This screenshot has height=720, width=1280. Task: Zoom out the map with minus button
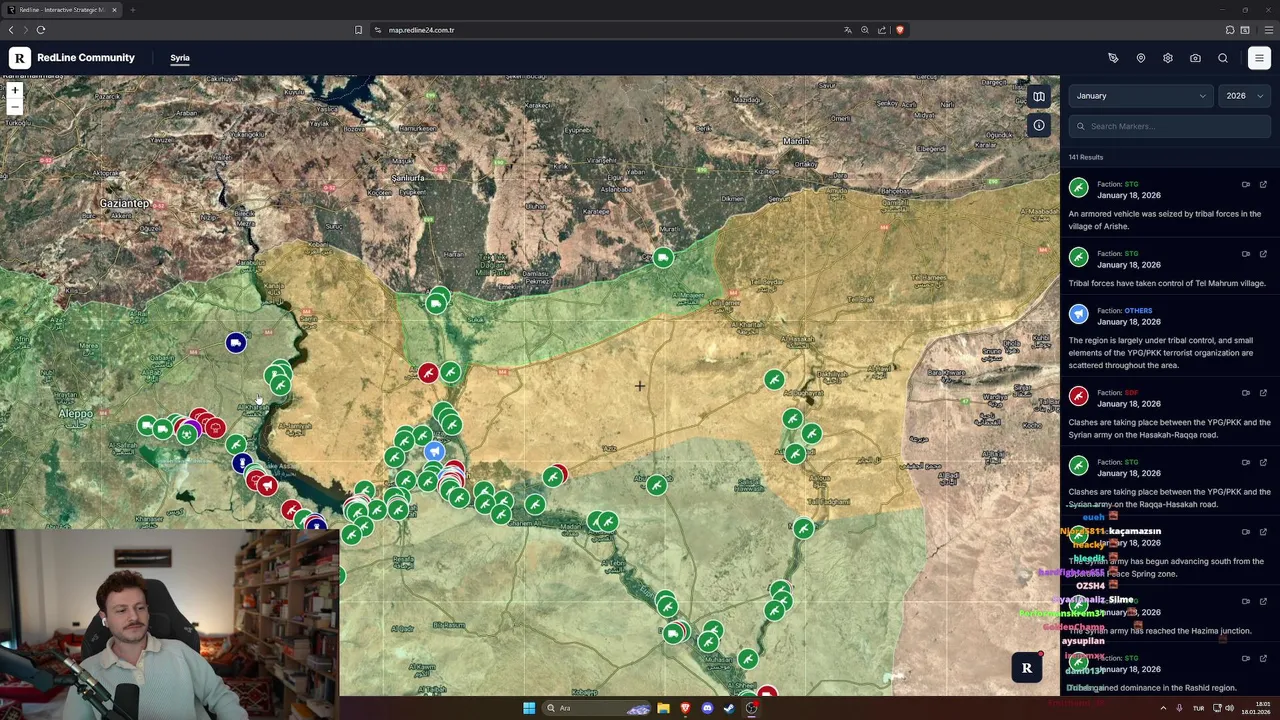point(14,106)
